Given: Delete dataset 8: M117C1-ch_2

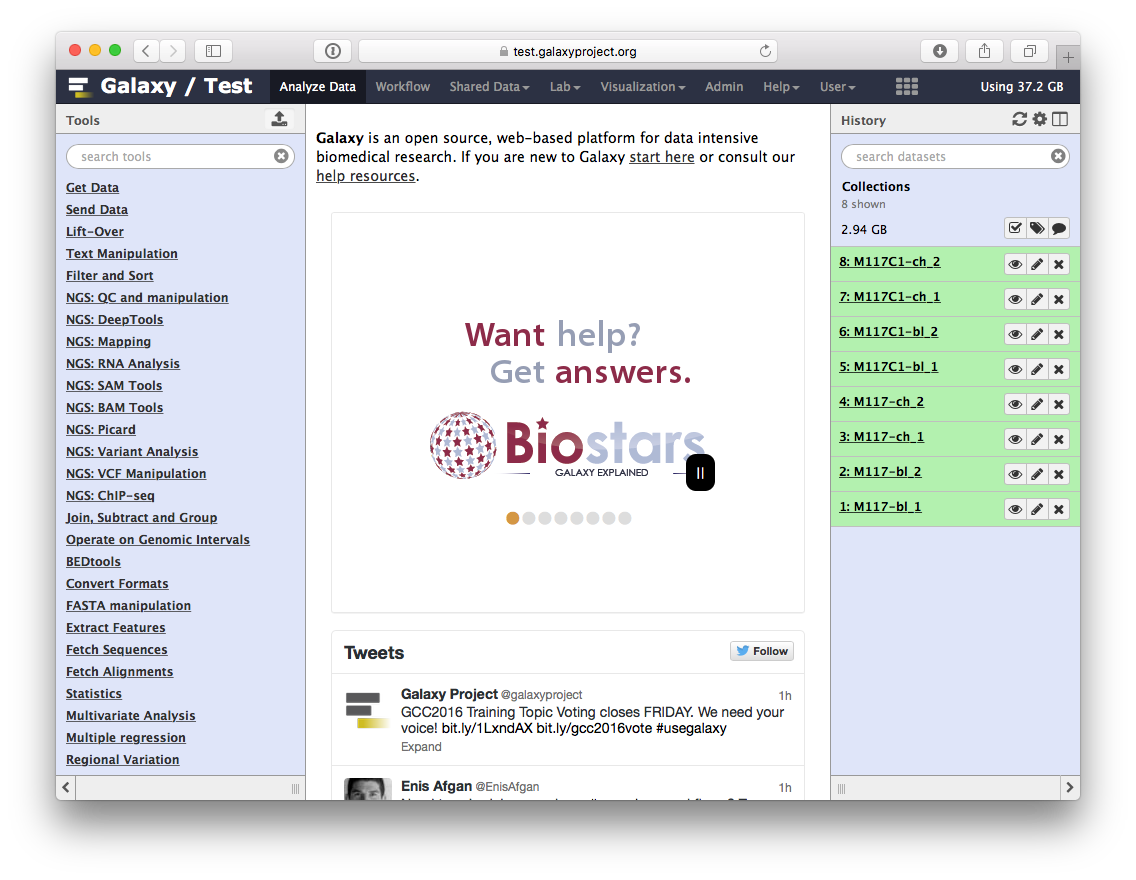Looking at the screenshot, I should pos(1058,264).
